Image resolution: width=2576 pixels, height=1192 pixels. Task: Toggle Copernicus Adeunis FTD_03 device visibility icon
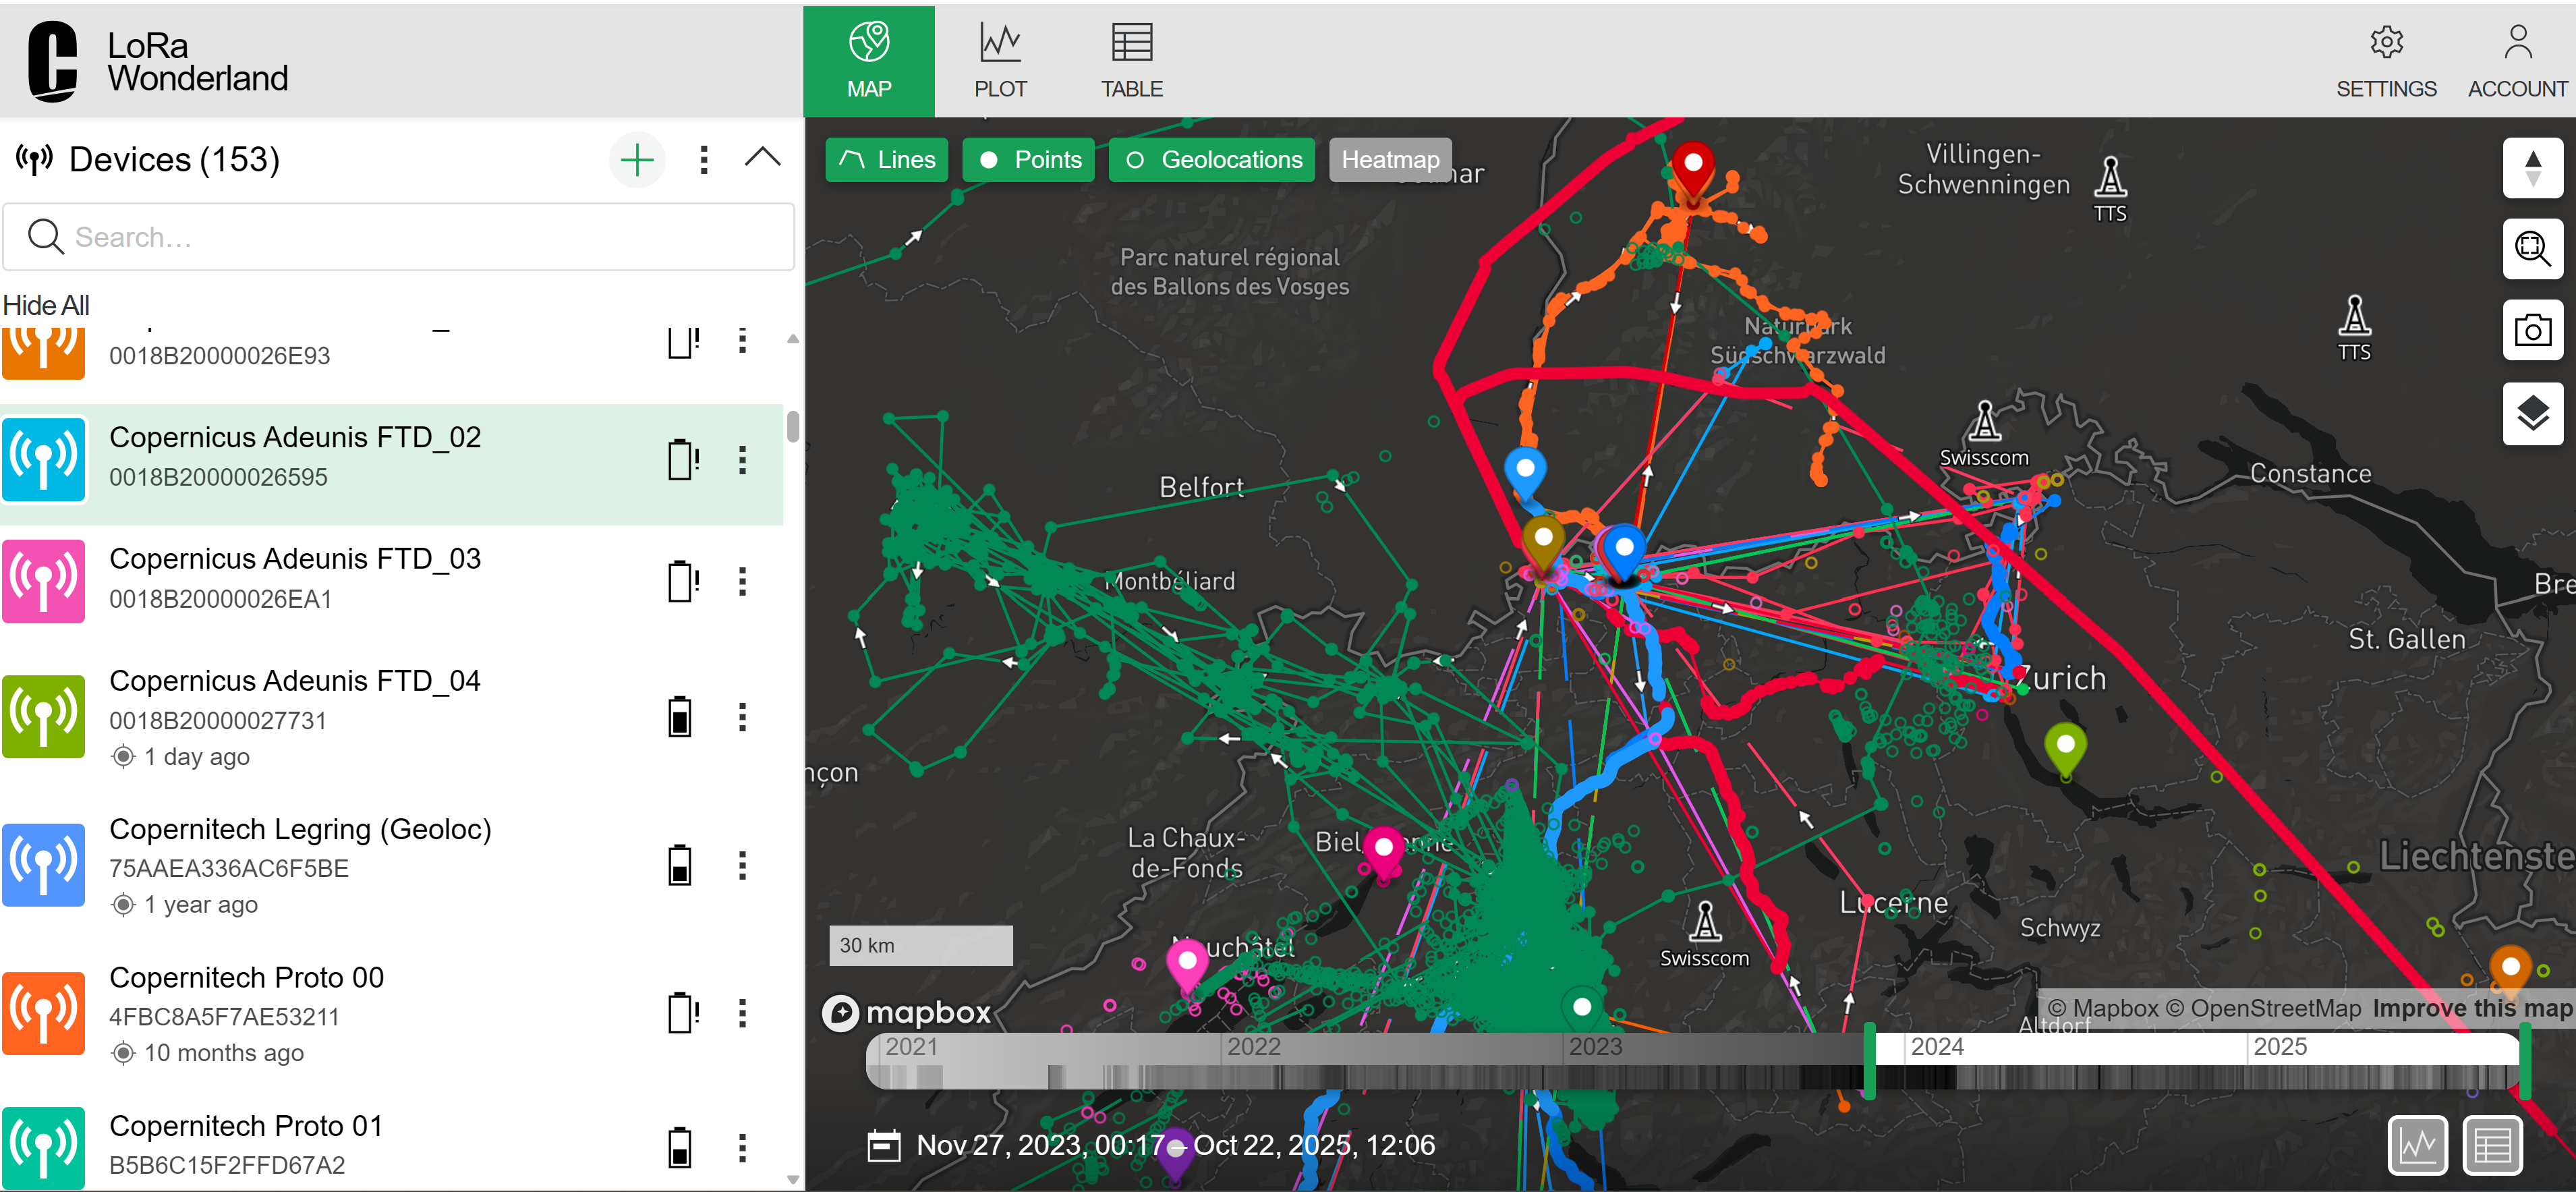click(43, 581)
